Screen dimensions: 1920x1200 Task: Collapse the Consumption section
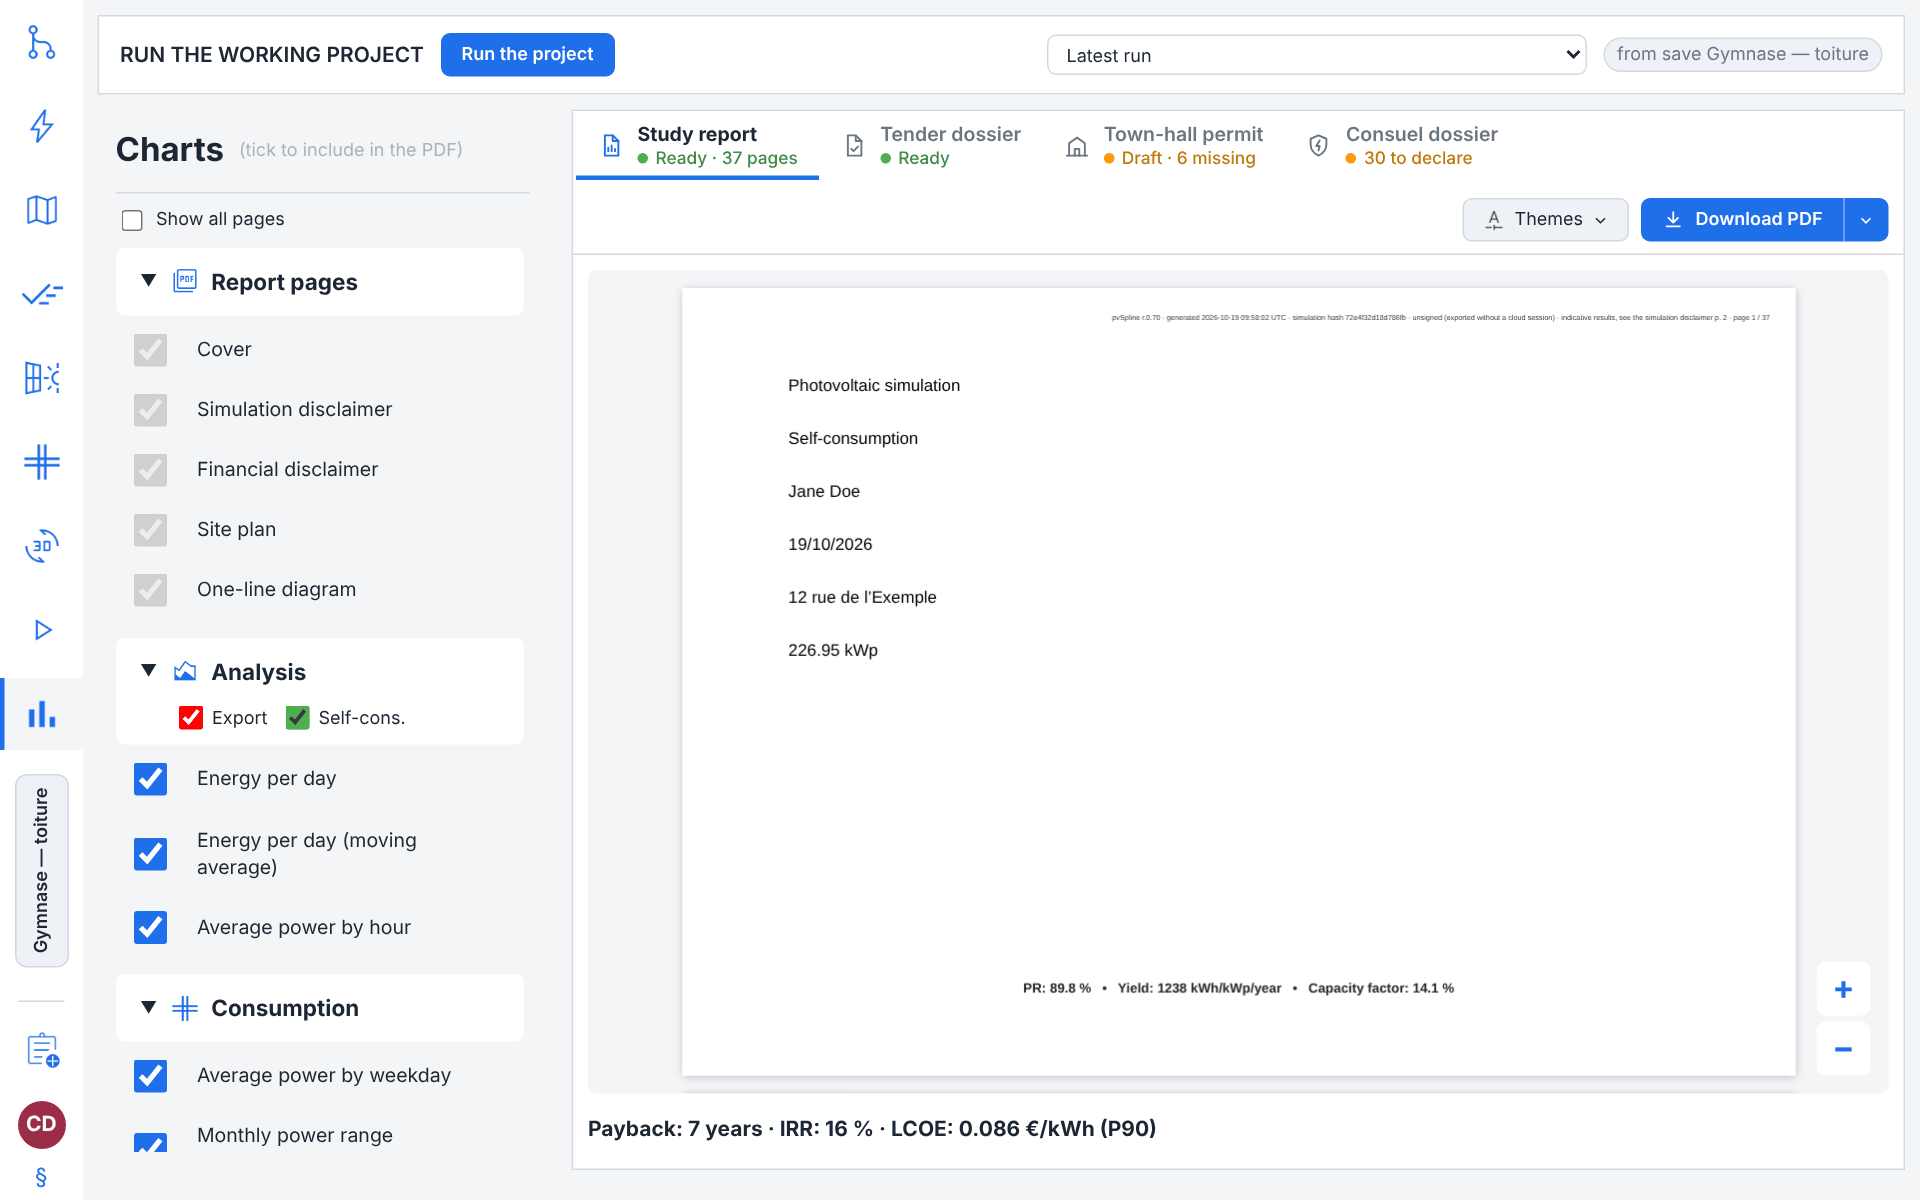tap(148, 1007)
